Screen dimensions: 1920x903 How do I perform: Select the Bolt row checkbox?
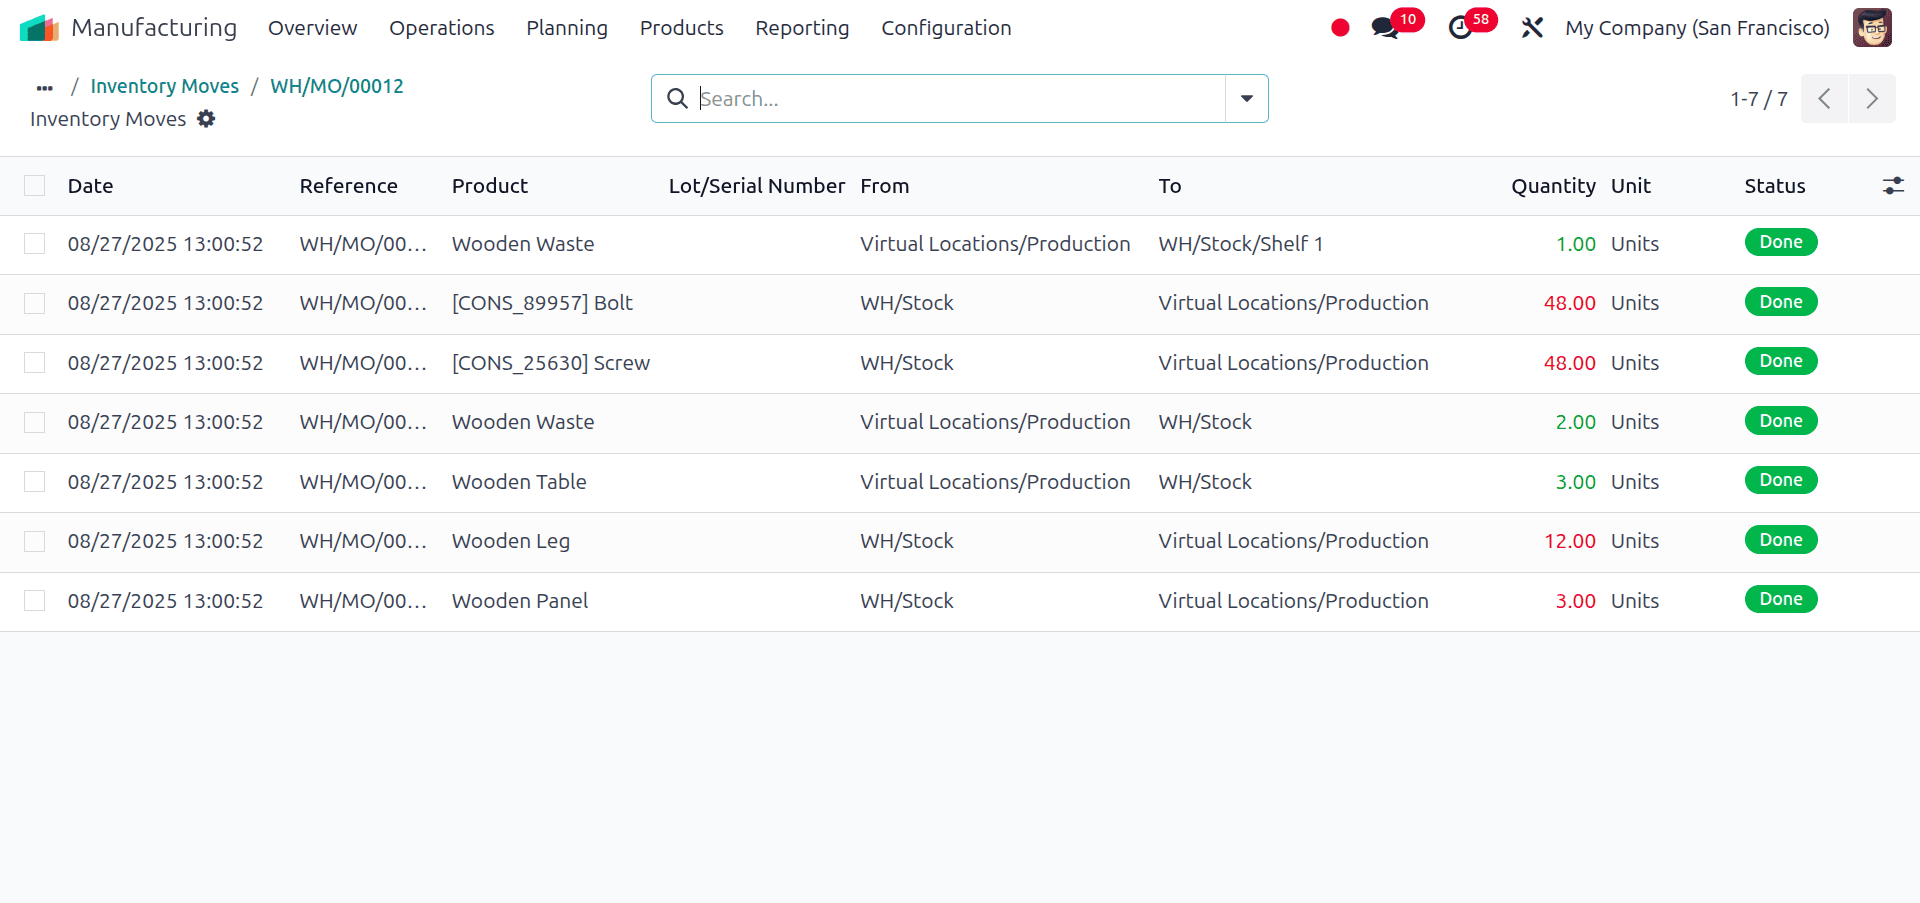coord(35,303)
